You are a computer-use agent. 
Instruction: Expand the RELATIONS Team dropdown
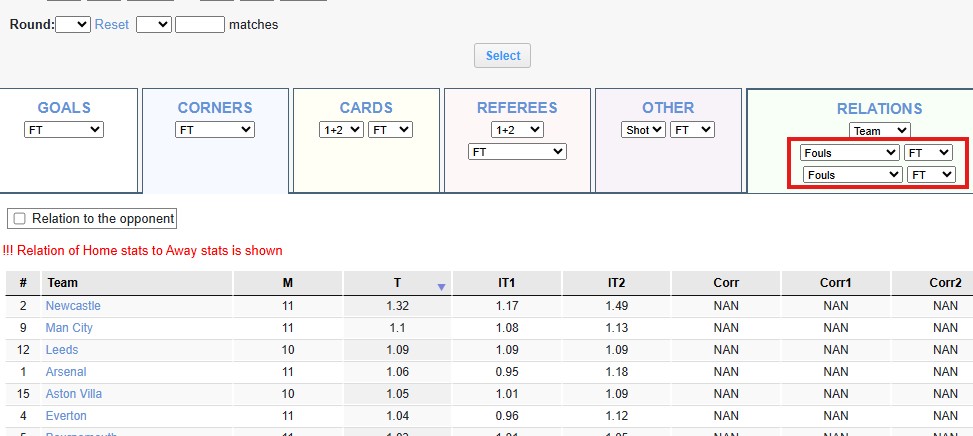point(880,130)
